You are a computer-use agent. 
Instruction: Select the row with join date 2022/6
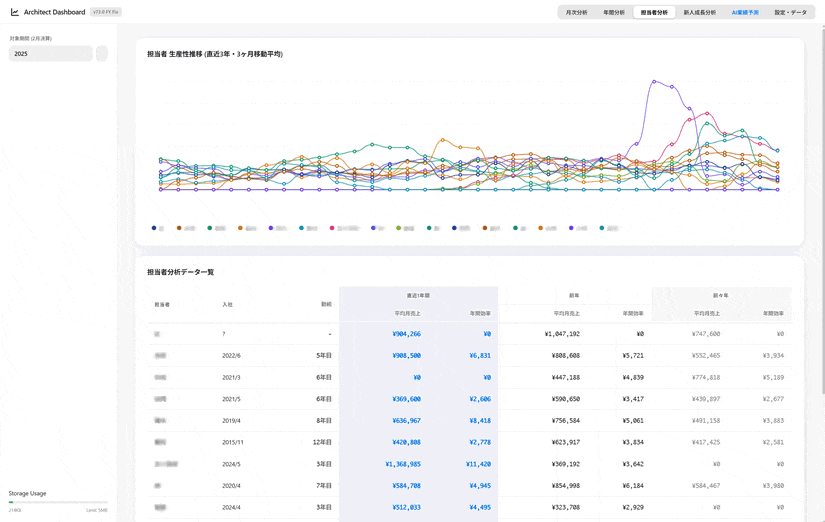point(470,356)
